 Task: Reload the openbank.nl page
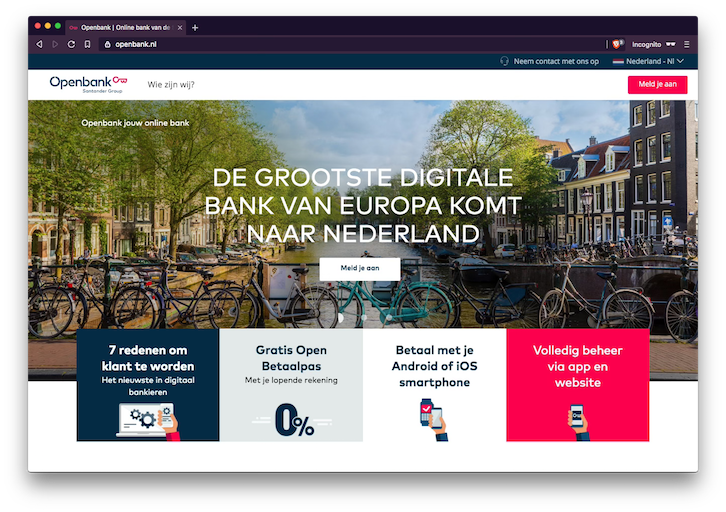click(x=71, y=44)
